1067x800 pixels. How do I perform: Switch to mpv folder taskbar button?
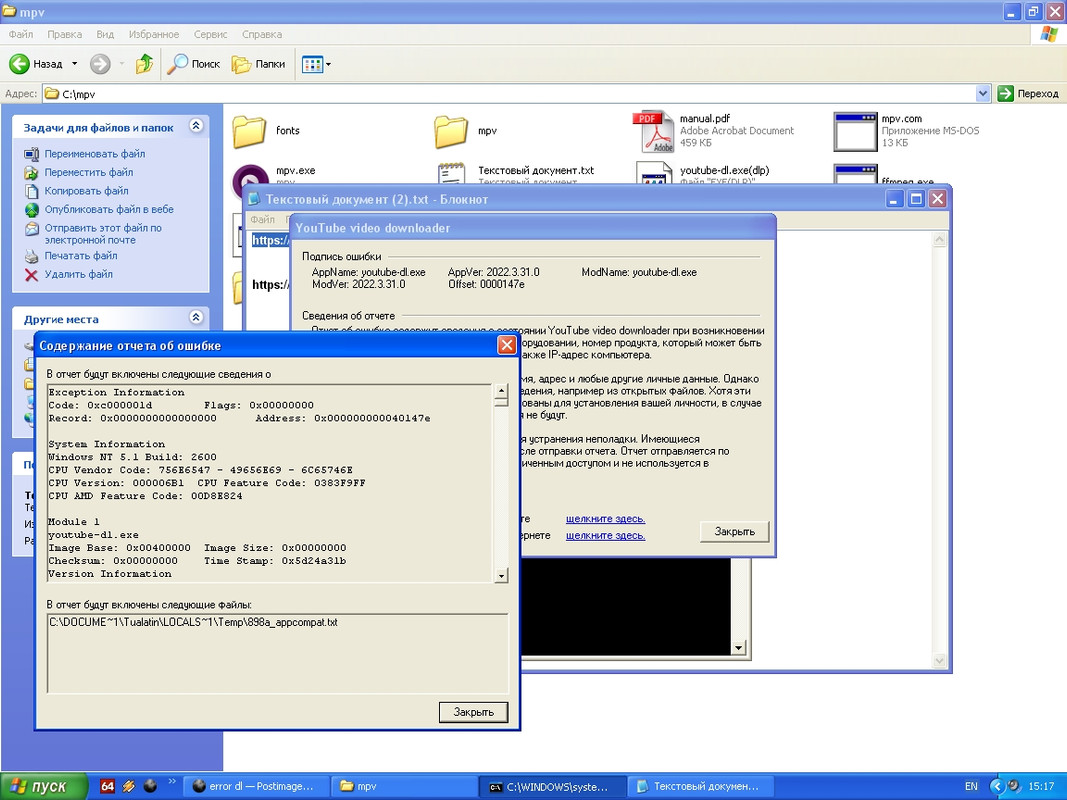pos(404,786)
